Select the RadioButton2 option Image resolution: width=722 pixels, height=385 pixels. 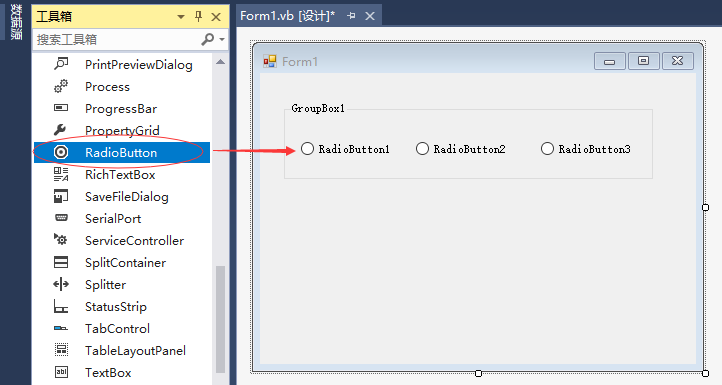pyautogui.click(x=461, y=149)
